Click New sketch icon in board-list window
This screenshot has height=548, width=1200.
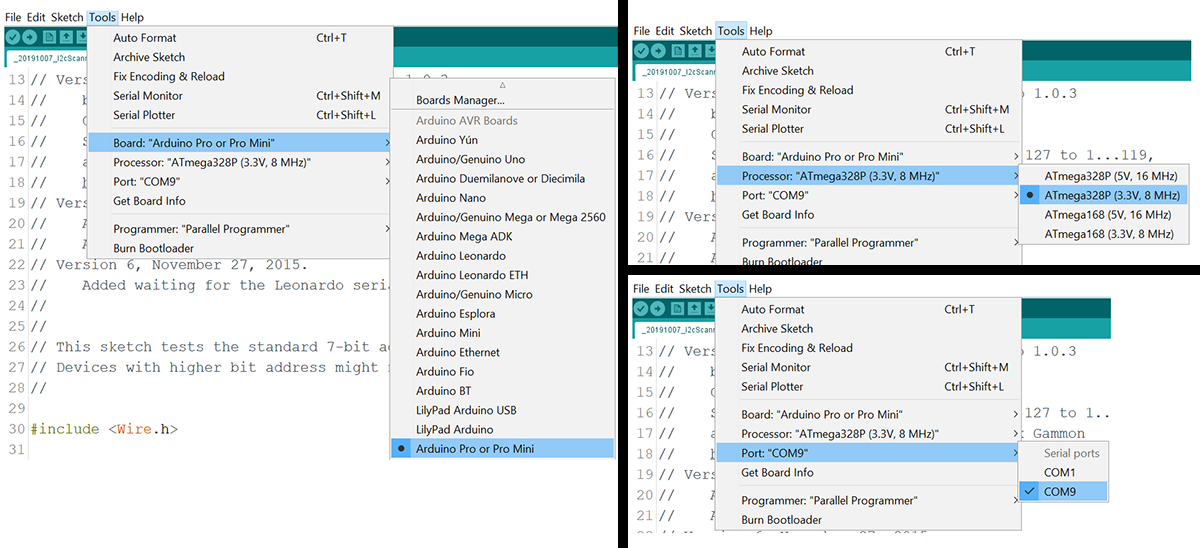click(49, 37)
